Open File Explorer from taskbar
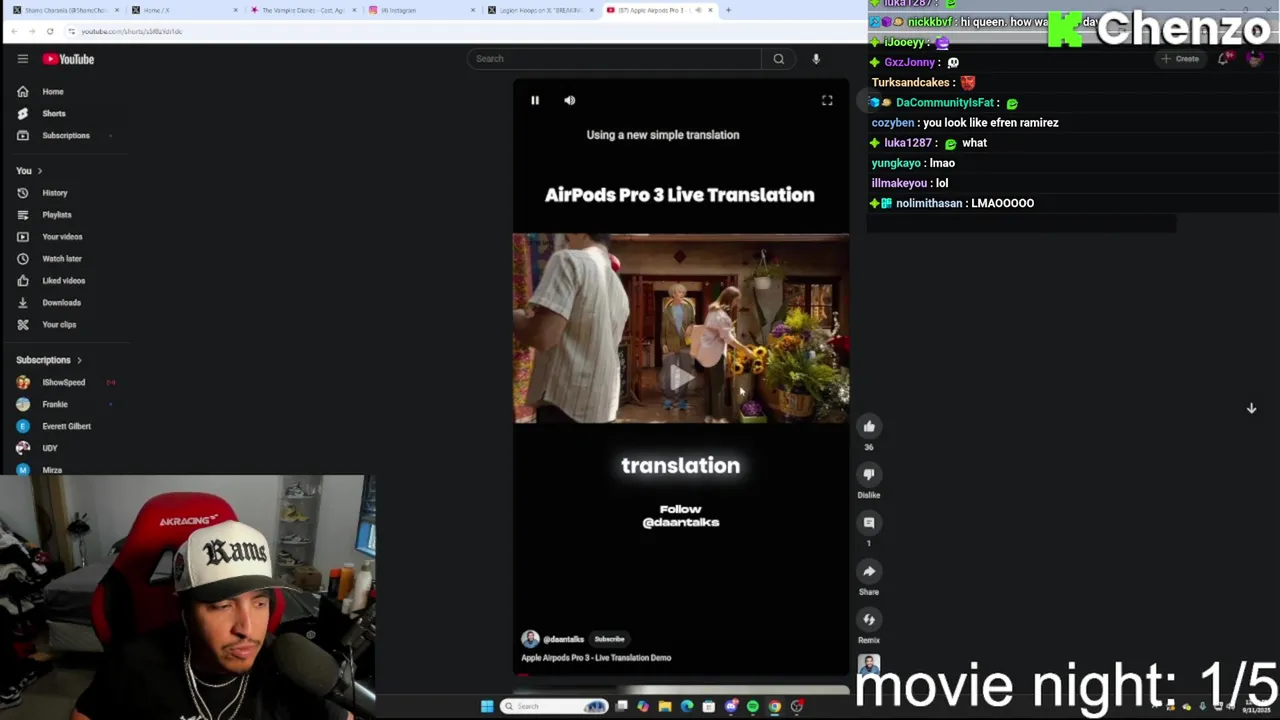Image resolution: width=1280 pixels, height=720 pixels. (x=665, y=706)
